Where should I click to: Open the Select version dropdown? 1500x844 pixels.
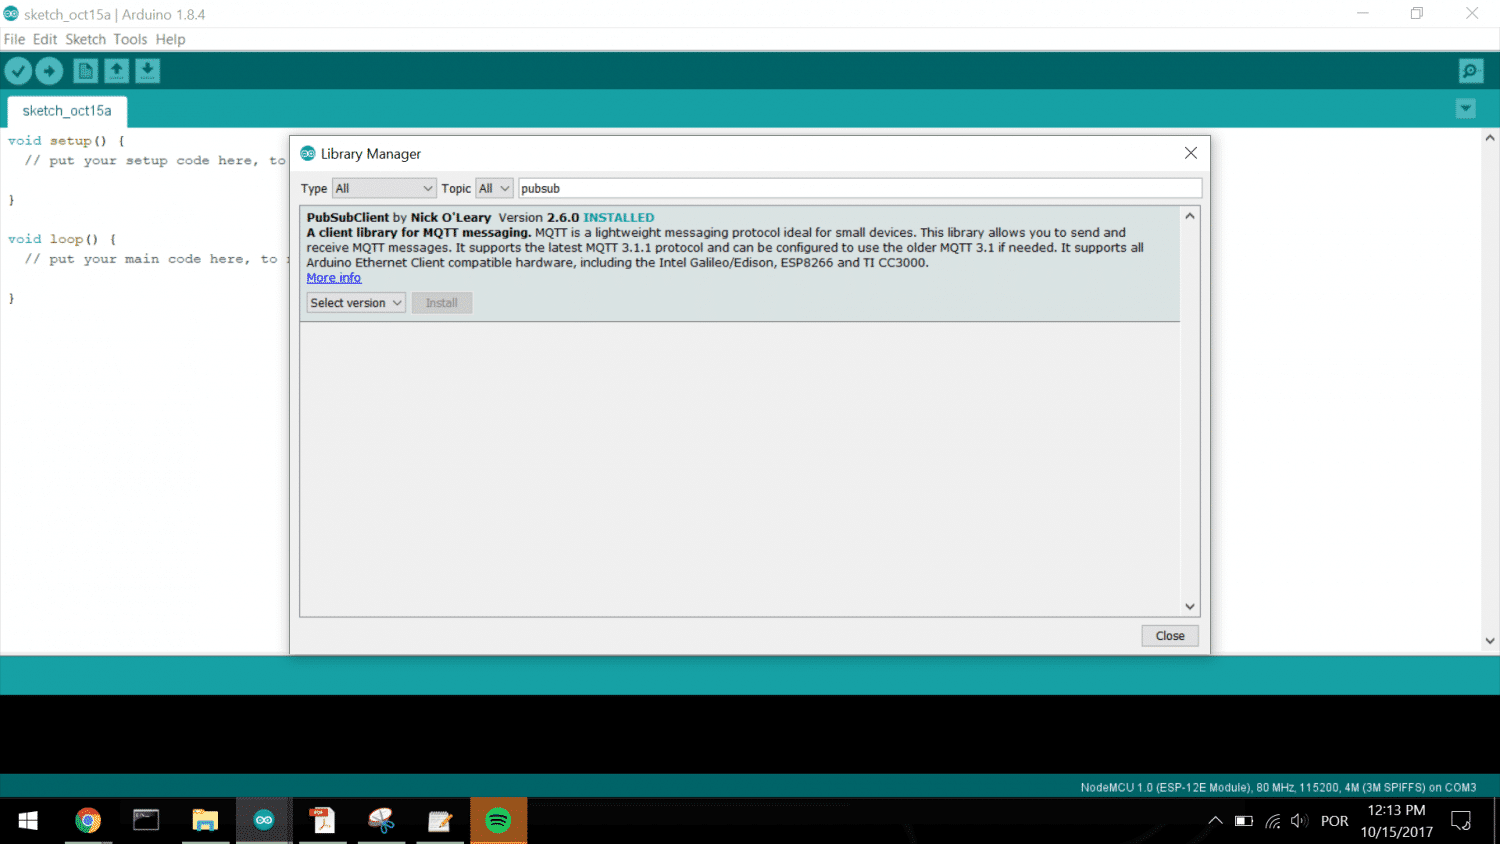[356, 303]
